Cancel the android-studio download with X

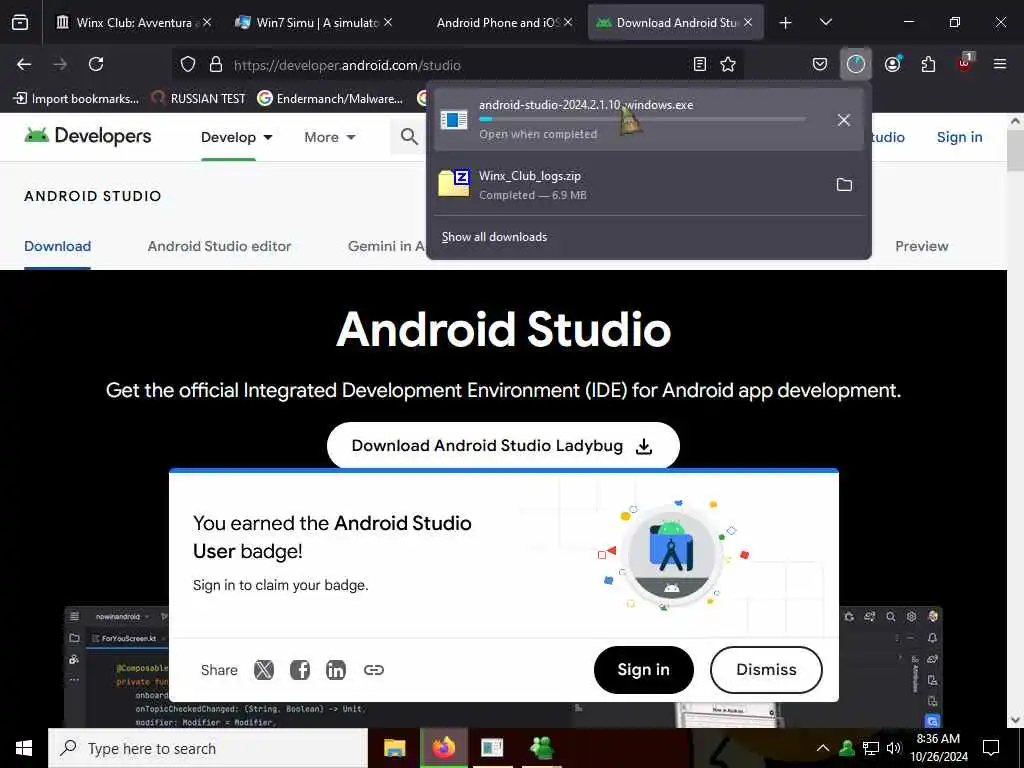(x=844, y=120)
